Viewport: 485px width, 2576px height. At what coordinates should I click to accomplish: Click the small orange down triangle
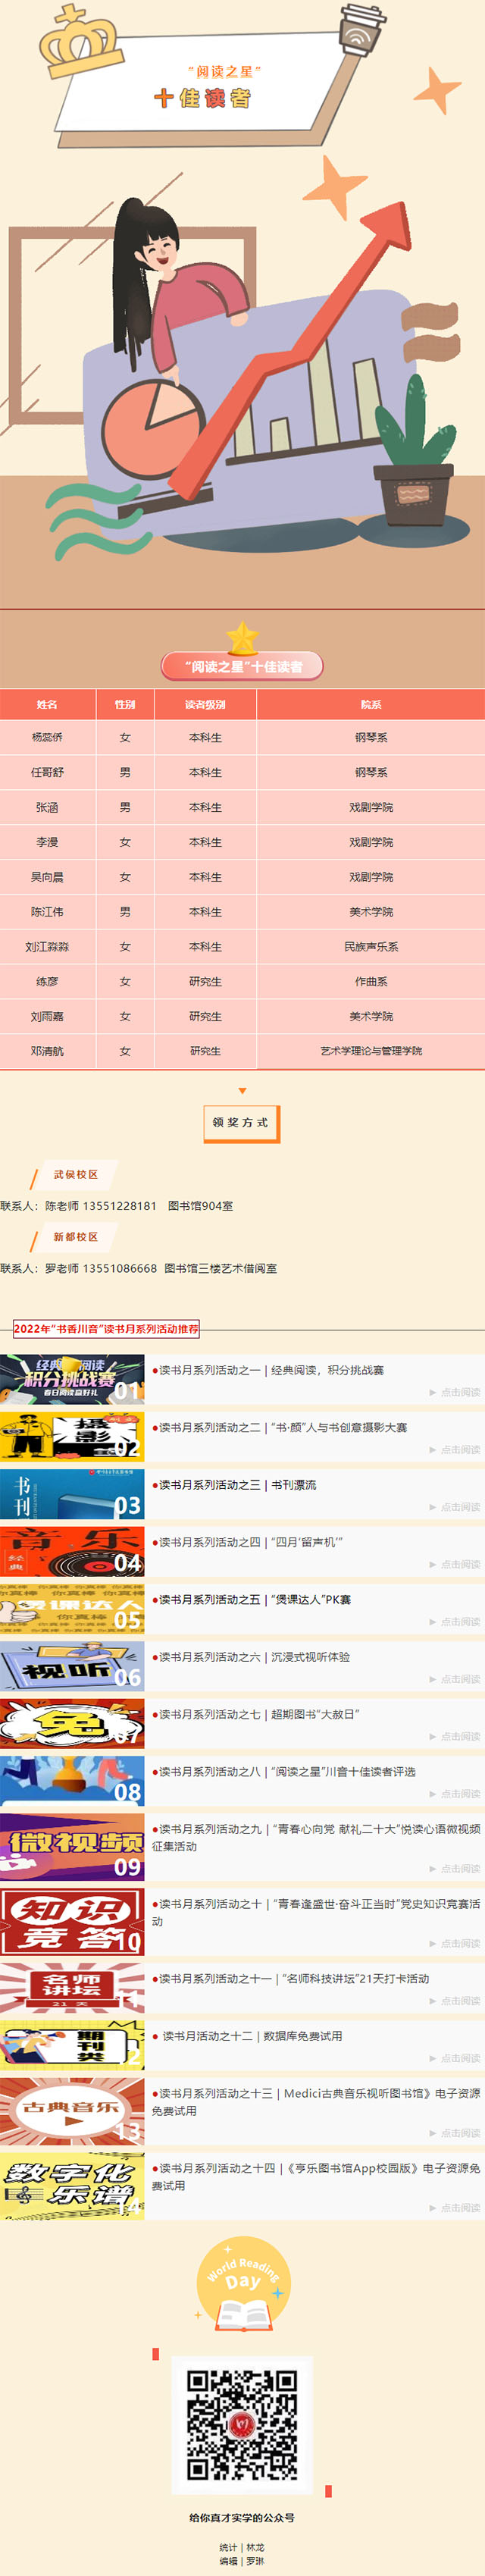pos(242,1090)
